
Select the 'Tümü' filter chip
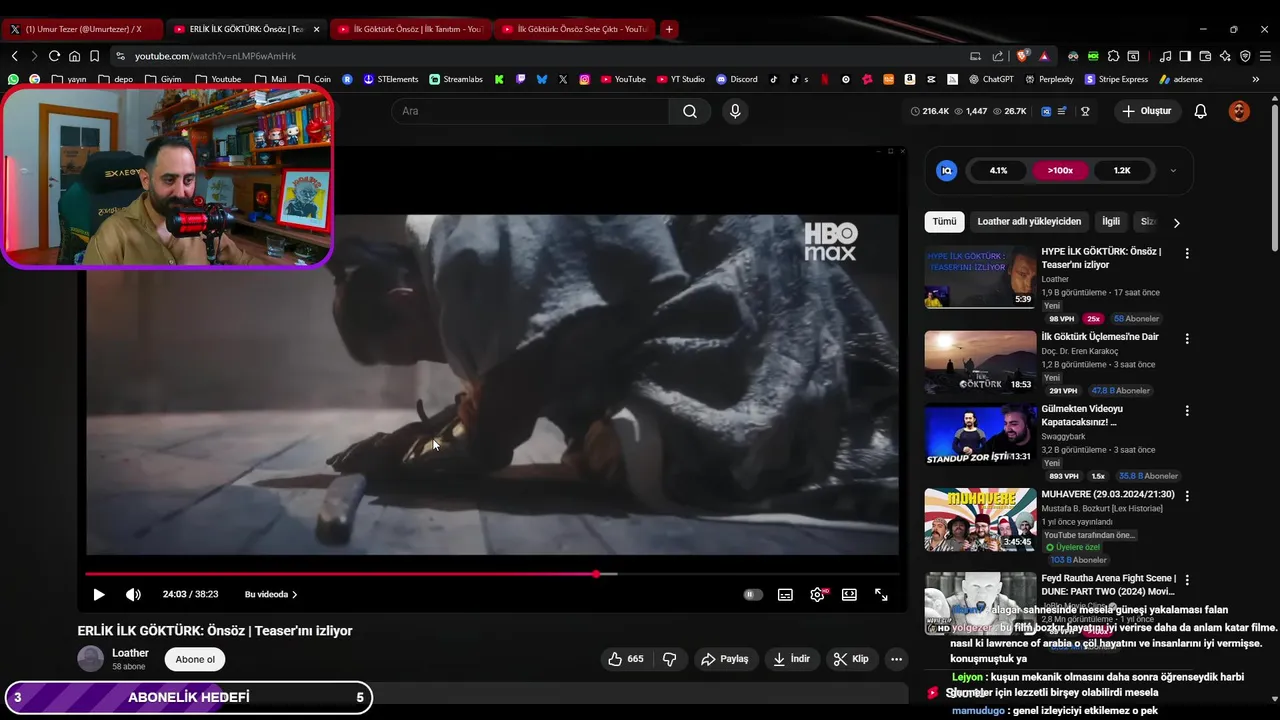944,221
